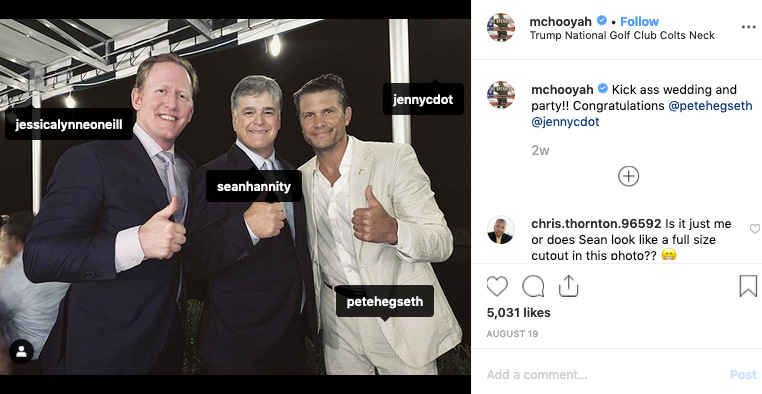Select the petehegseth photo tag

click(384, 302)
